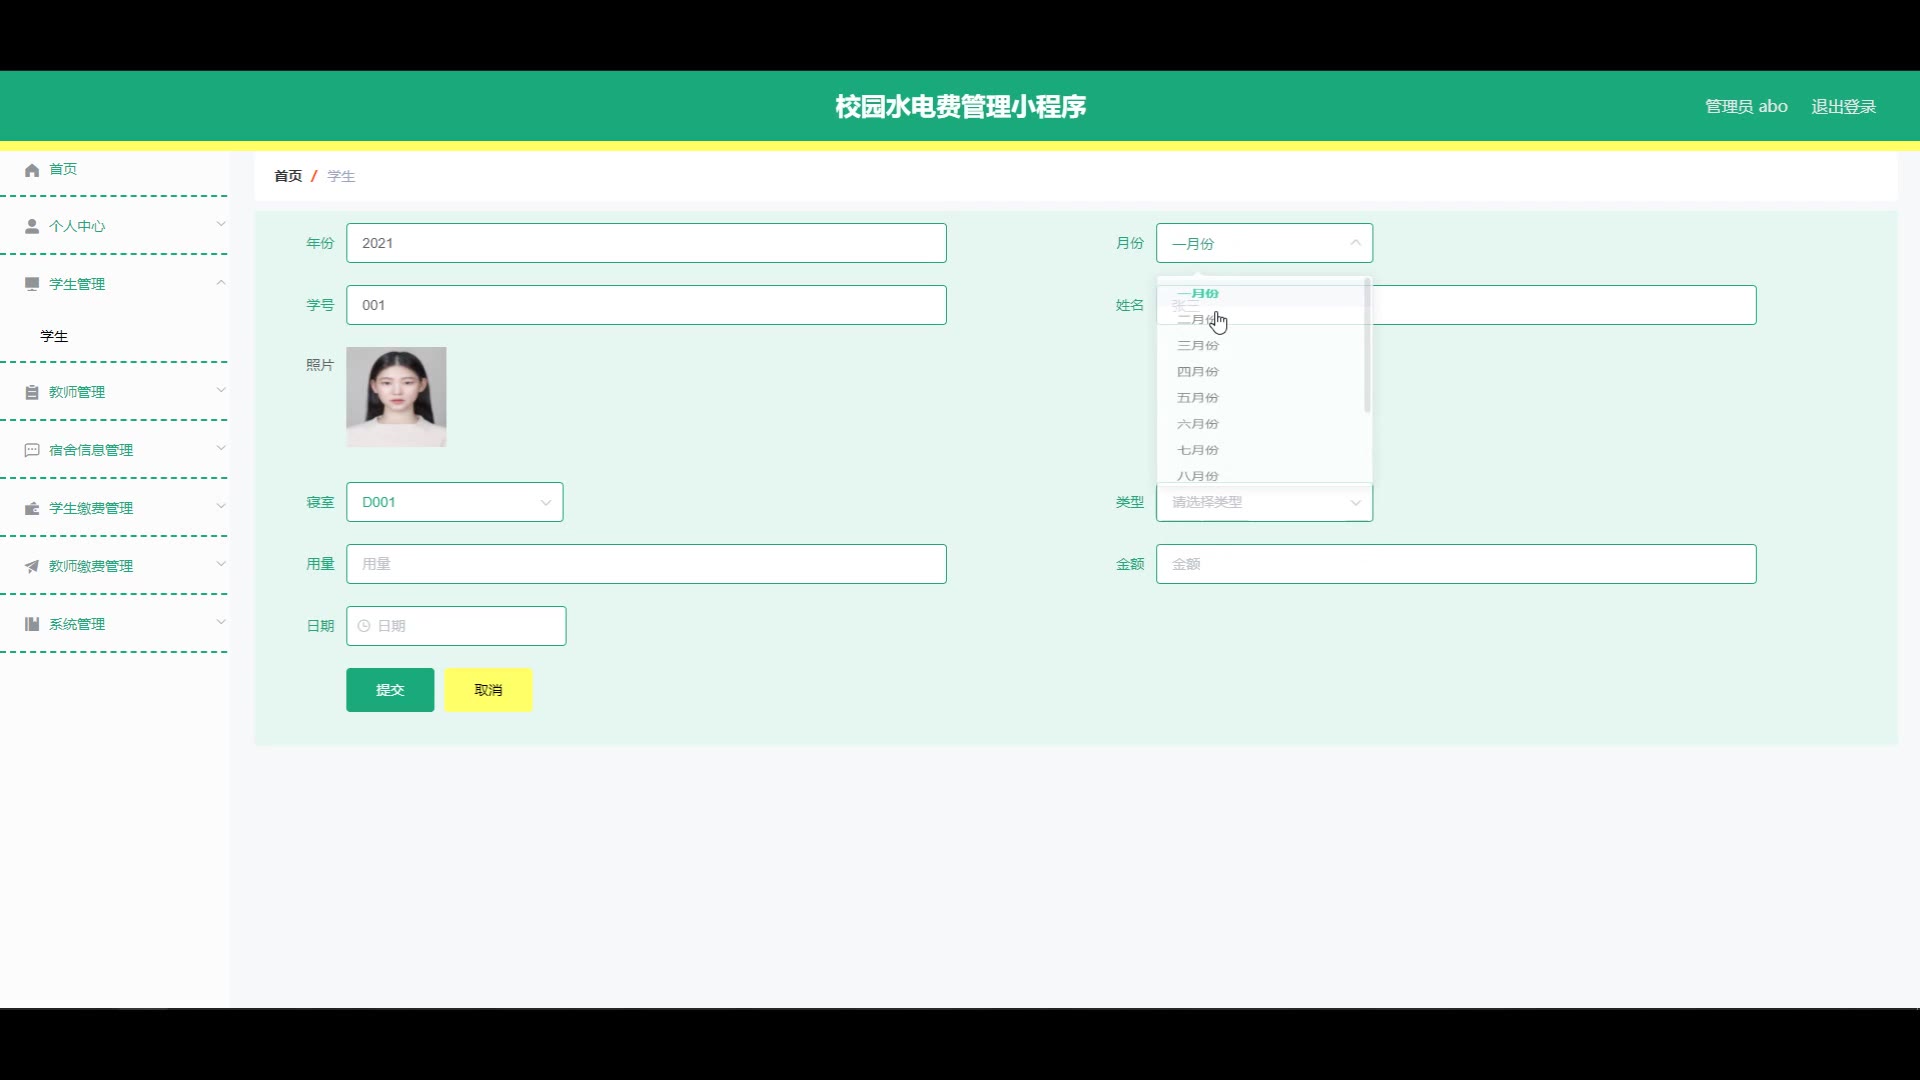Click the clock icon in date field
The height and width of the screenshot is (1080, 1920).
point(364,626)
